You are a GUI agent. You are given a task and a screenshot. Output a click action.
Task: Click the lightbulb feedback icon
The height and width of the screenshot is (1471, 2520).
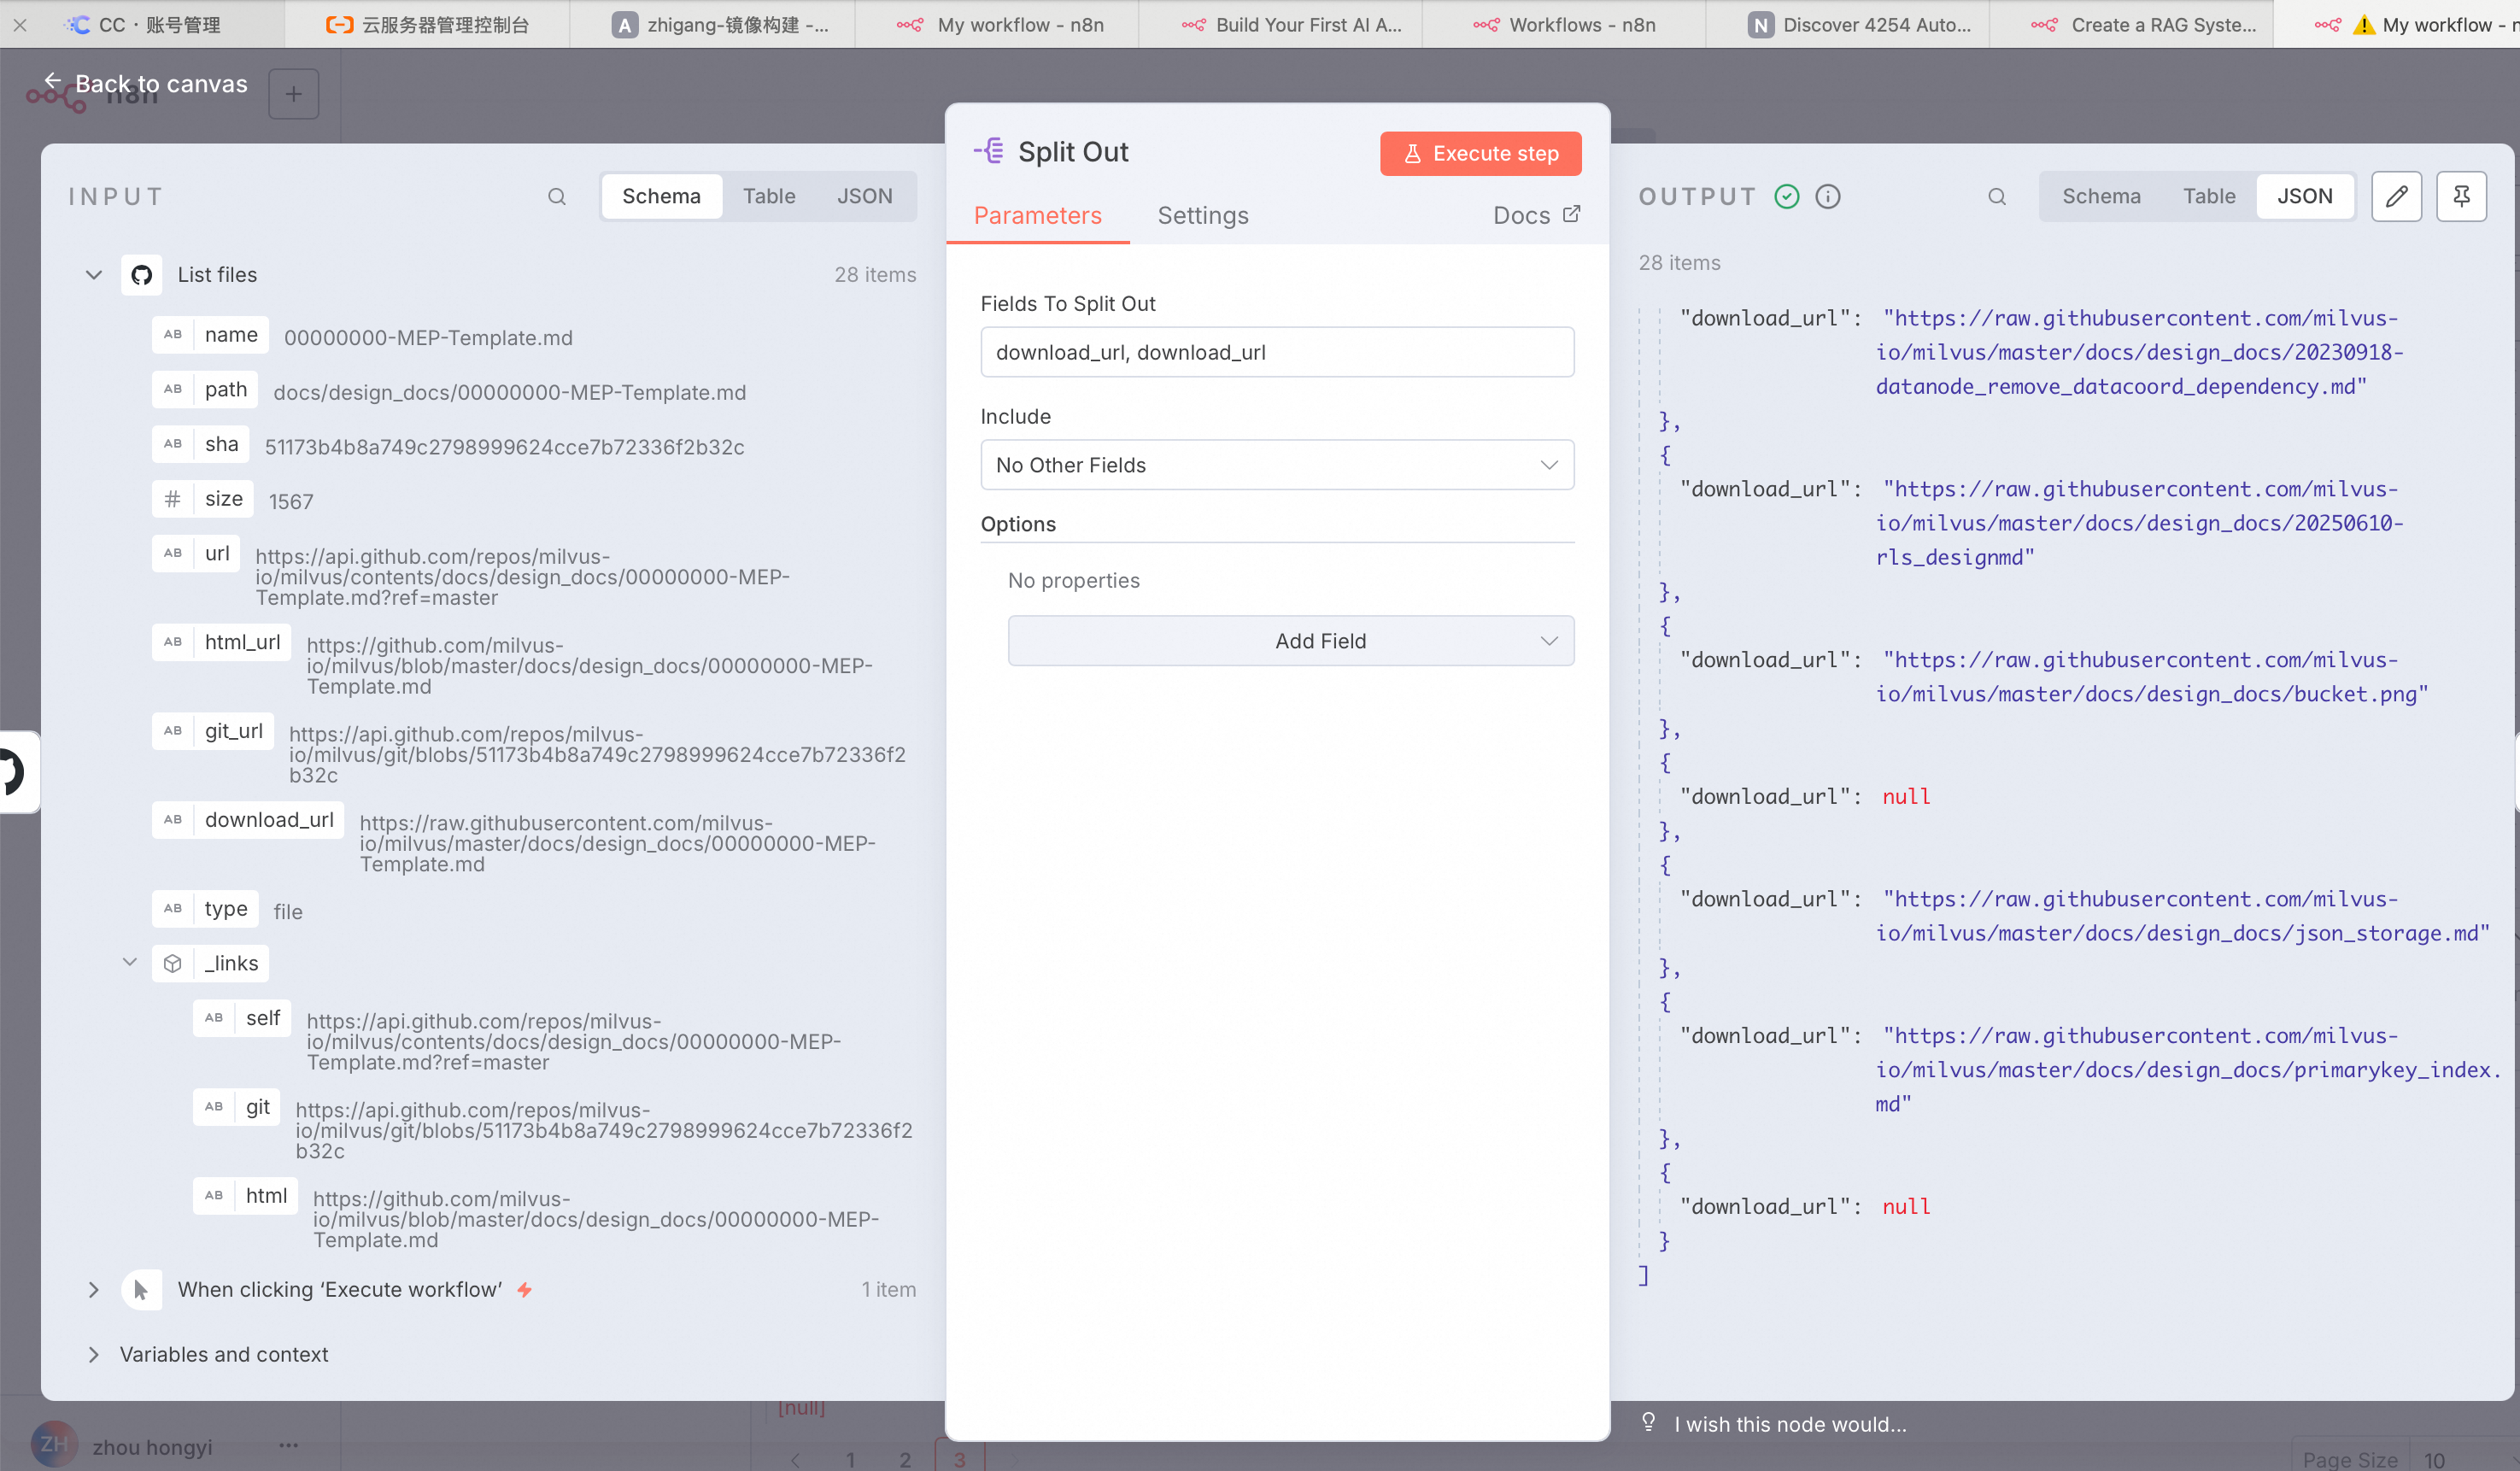pyautogui.click(x=1648, y=1422)
